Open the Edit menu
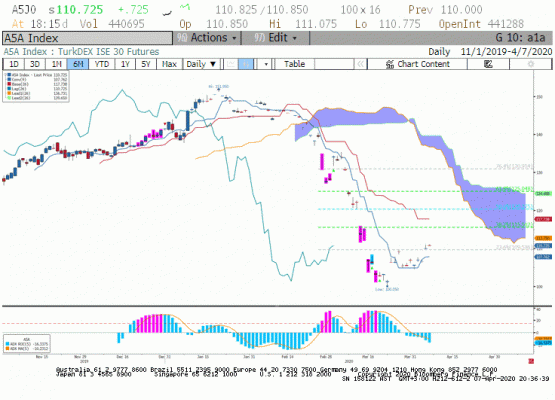Screen dimensions: 555x400 [x=275, y=38]
